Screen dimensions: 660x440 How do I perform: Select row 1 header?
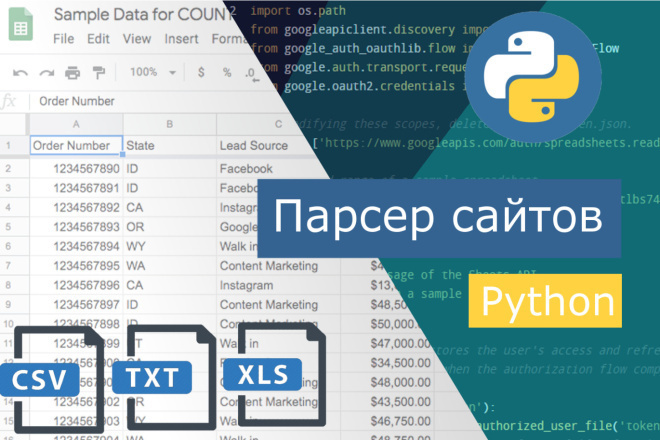8,146
